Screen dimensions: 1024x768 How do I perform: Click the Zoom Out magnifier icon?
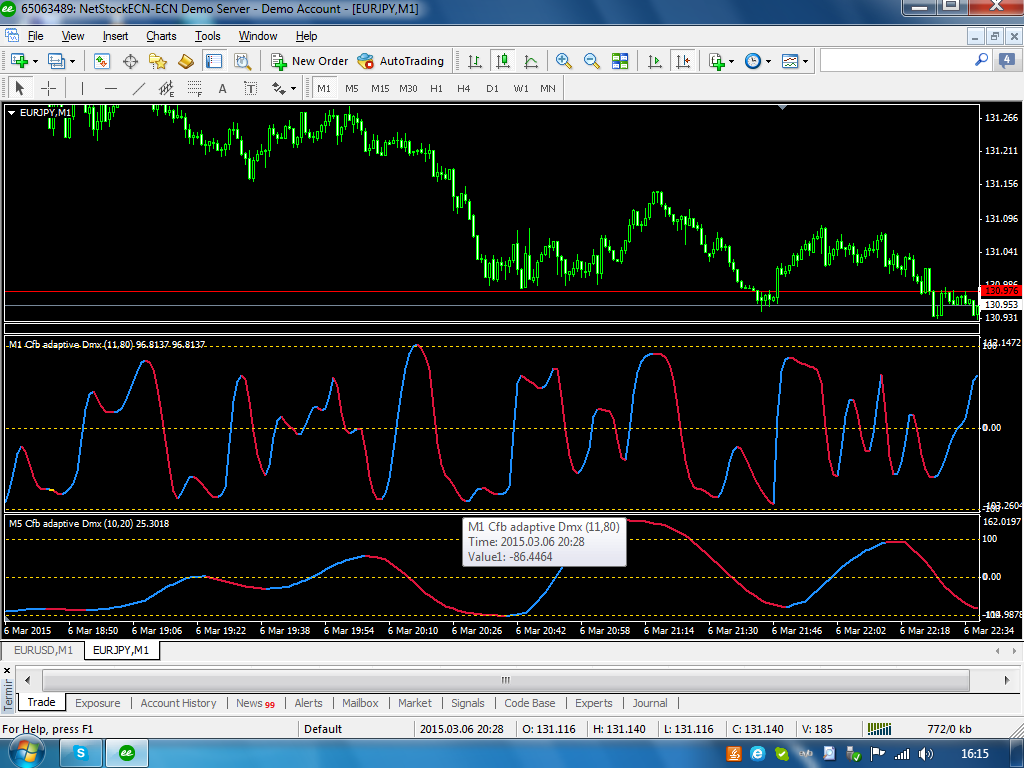tap(592, 61)
